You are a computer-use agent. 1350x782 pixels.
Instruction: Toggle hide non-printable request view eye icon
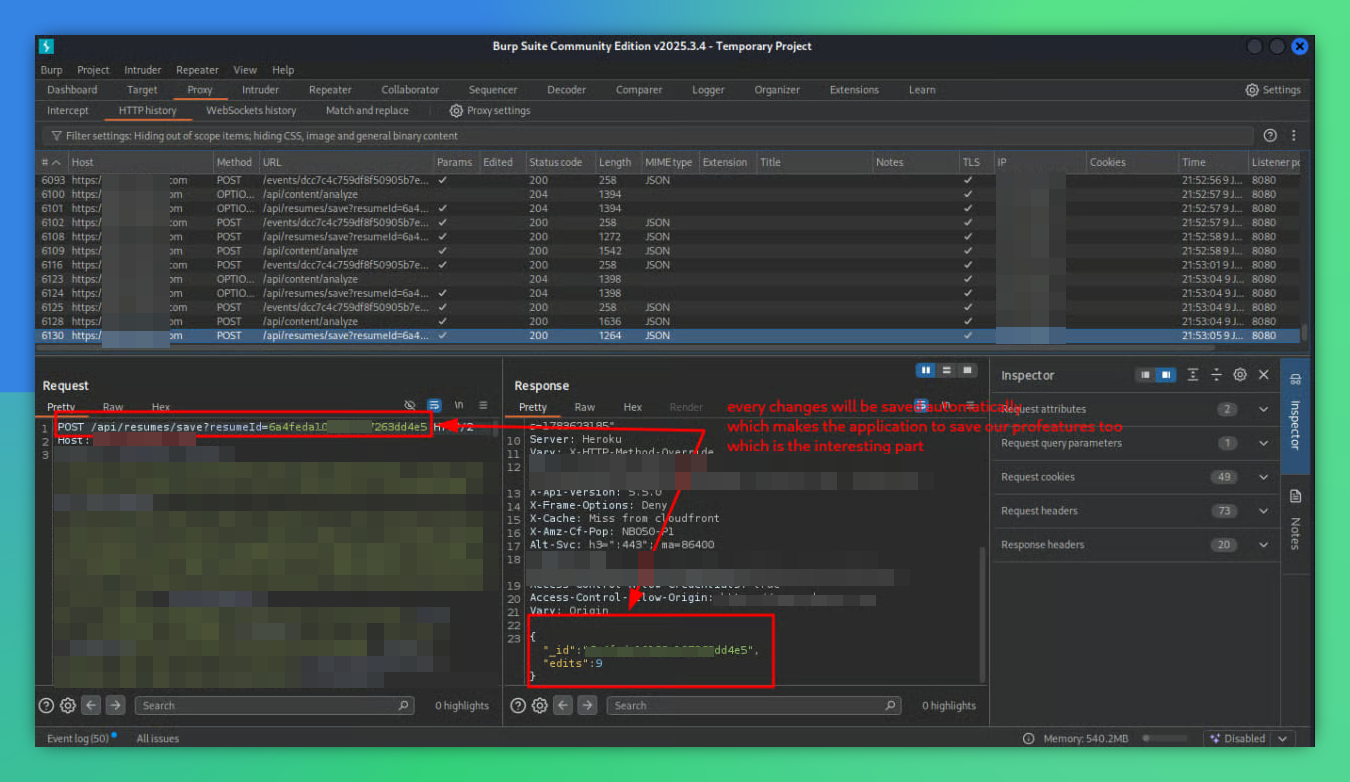click(409, 405)
